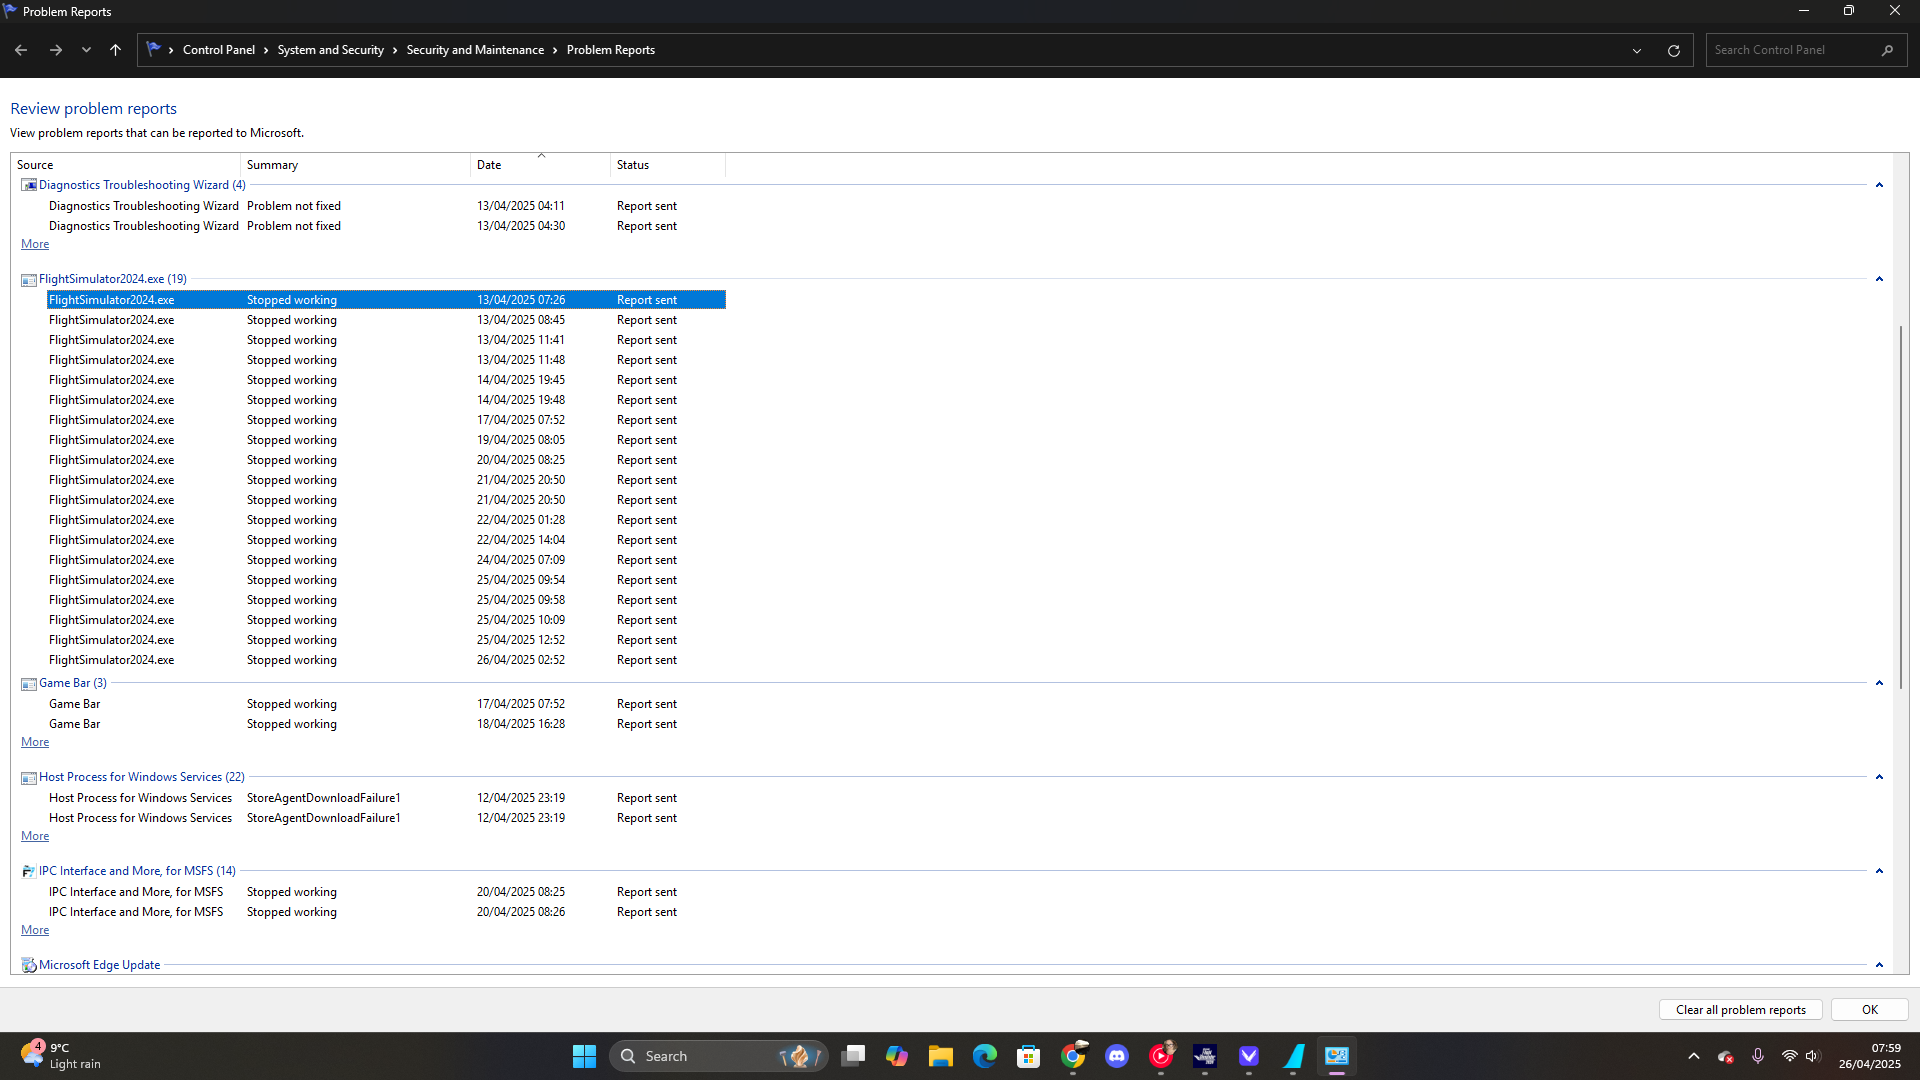The image size is (1920, 1080).
Task: Open Control Panel breadcrumb
Action: coord(219,50)
